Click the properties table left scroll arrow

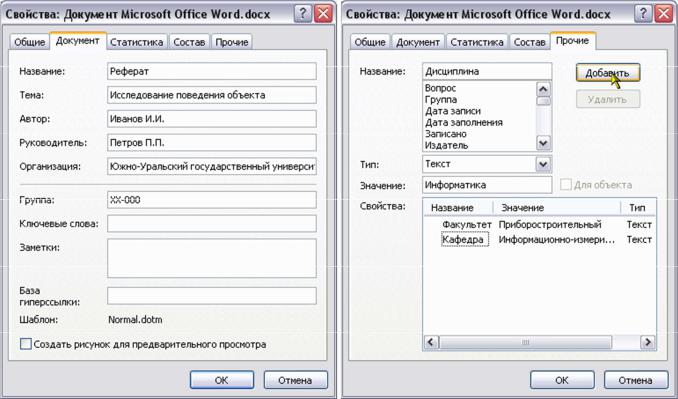coord(431,342)
